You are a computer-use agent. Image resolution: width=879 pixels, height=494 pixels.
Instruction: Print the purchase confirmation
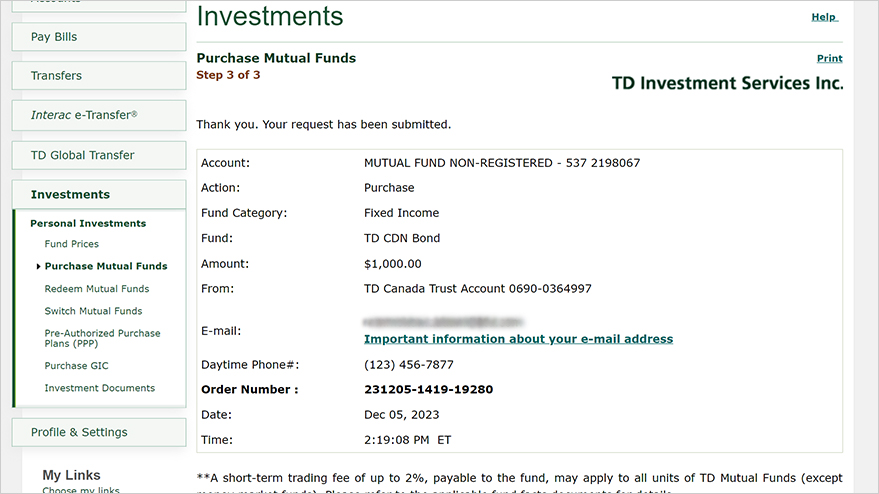click(830, 58)
